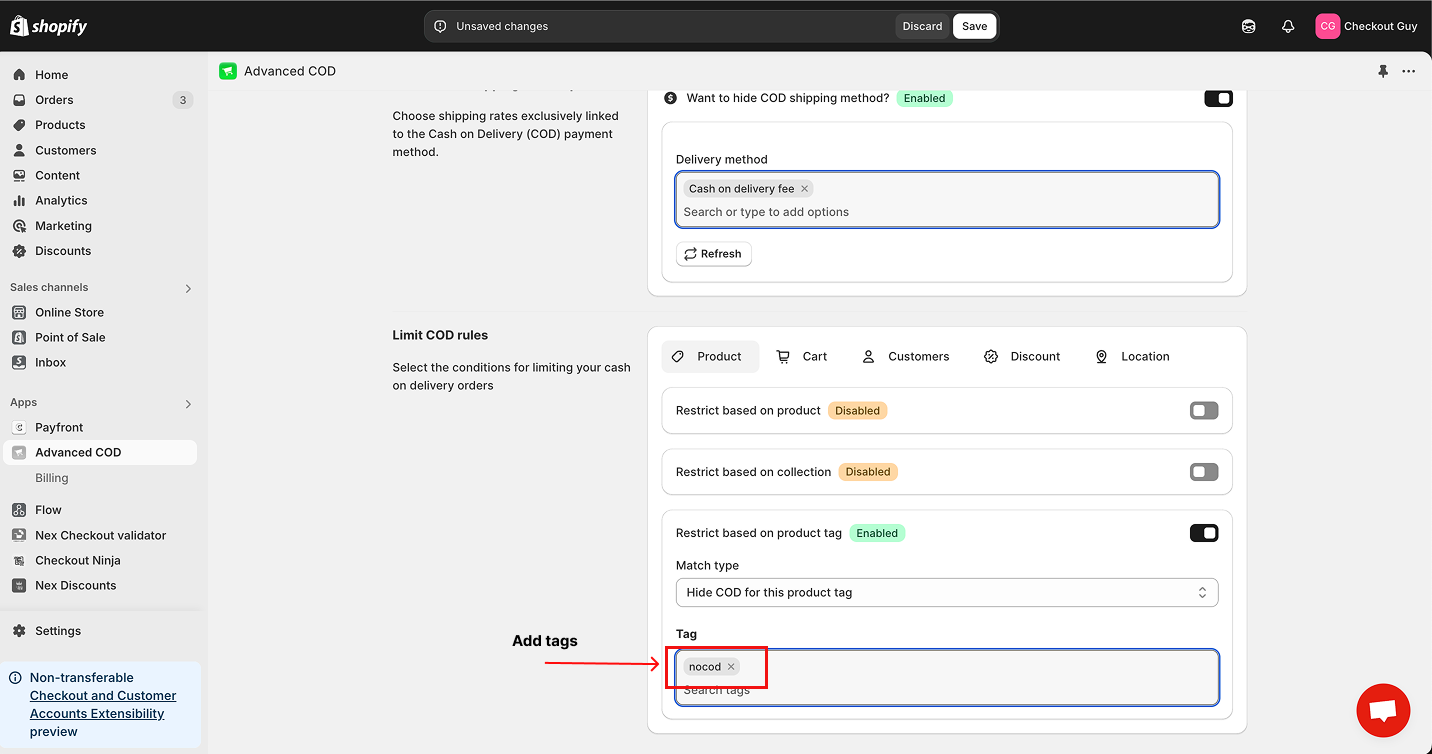This screenshot has height=754, width=1432.
Task: Expand the Sales channels section
Action: pos(188,288)
